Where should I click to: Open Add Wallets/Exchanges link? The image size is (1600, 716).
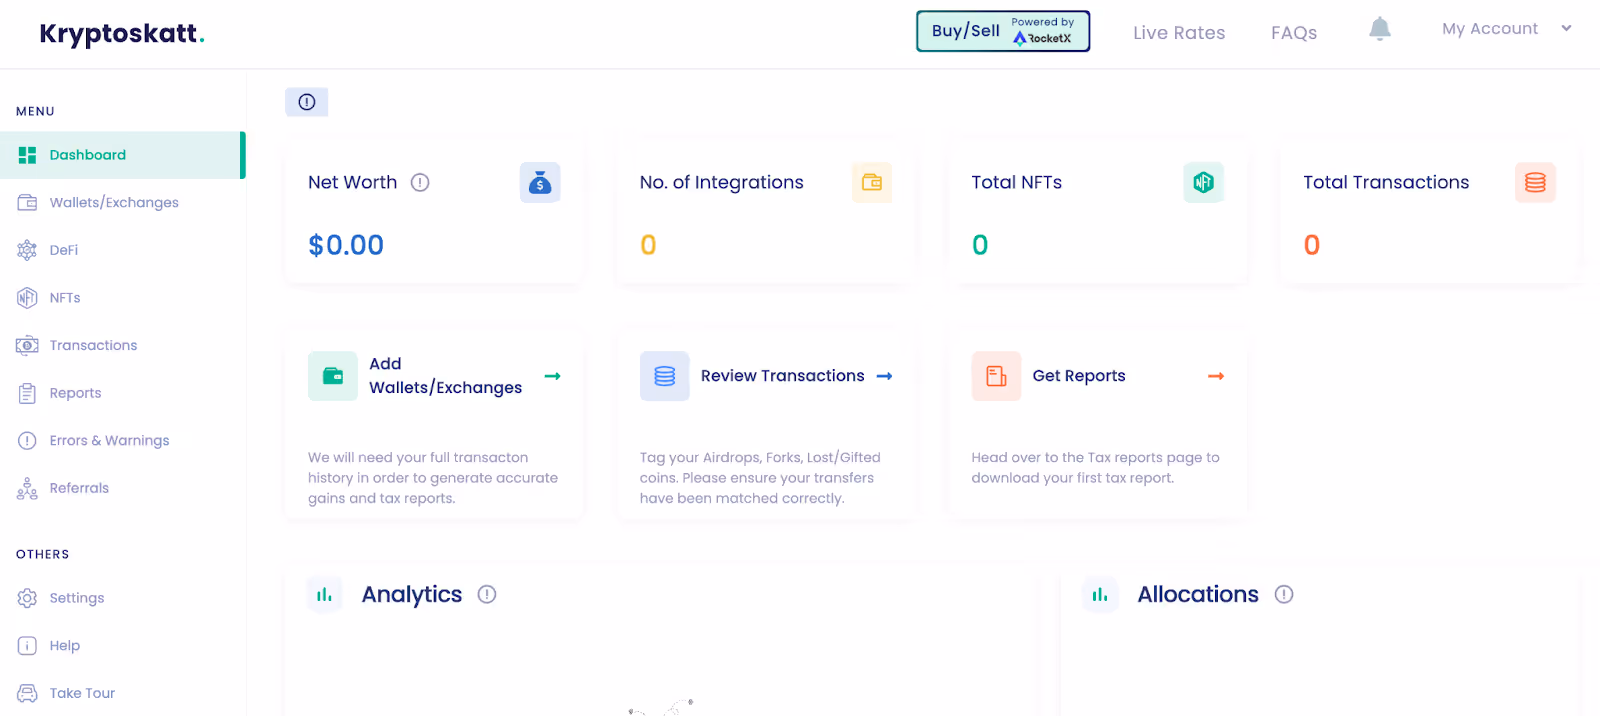coord(446,376)
